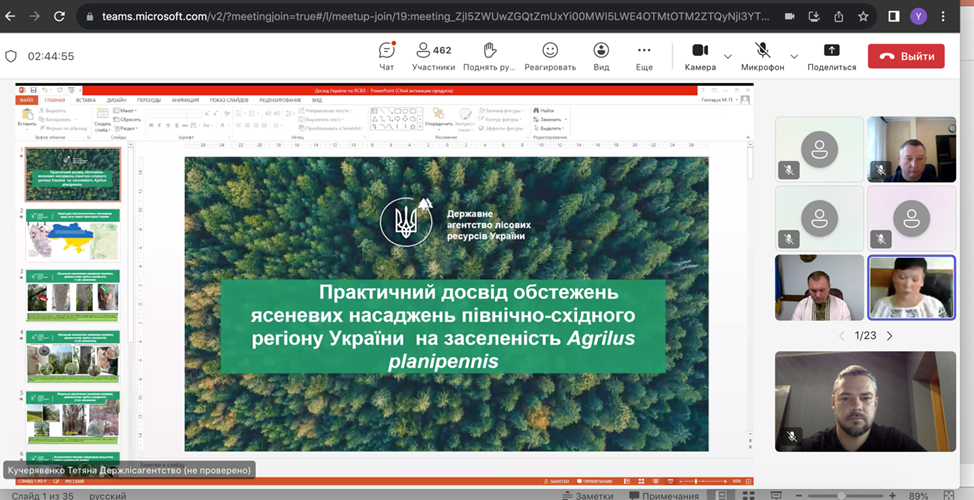Select slide 4 thumbnail
Image resolution: width=974 pixels, height=500 pixels.
pyautogui.click(x=73, y=357)
